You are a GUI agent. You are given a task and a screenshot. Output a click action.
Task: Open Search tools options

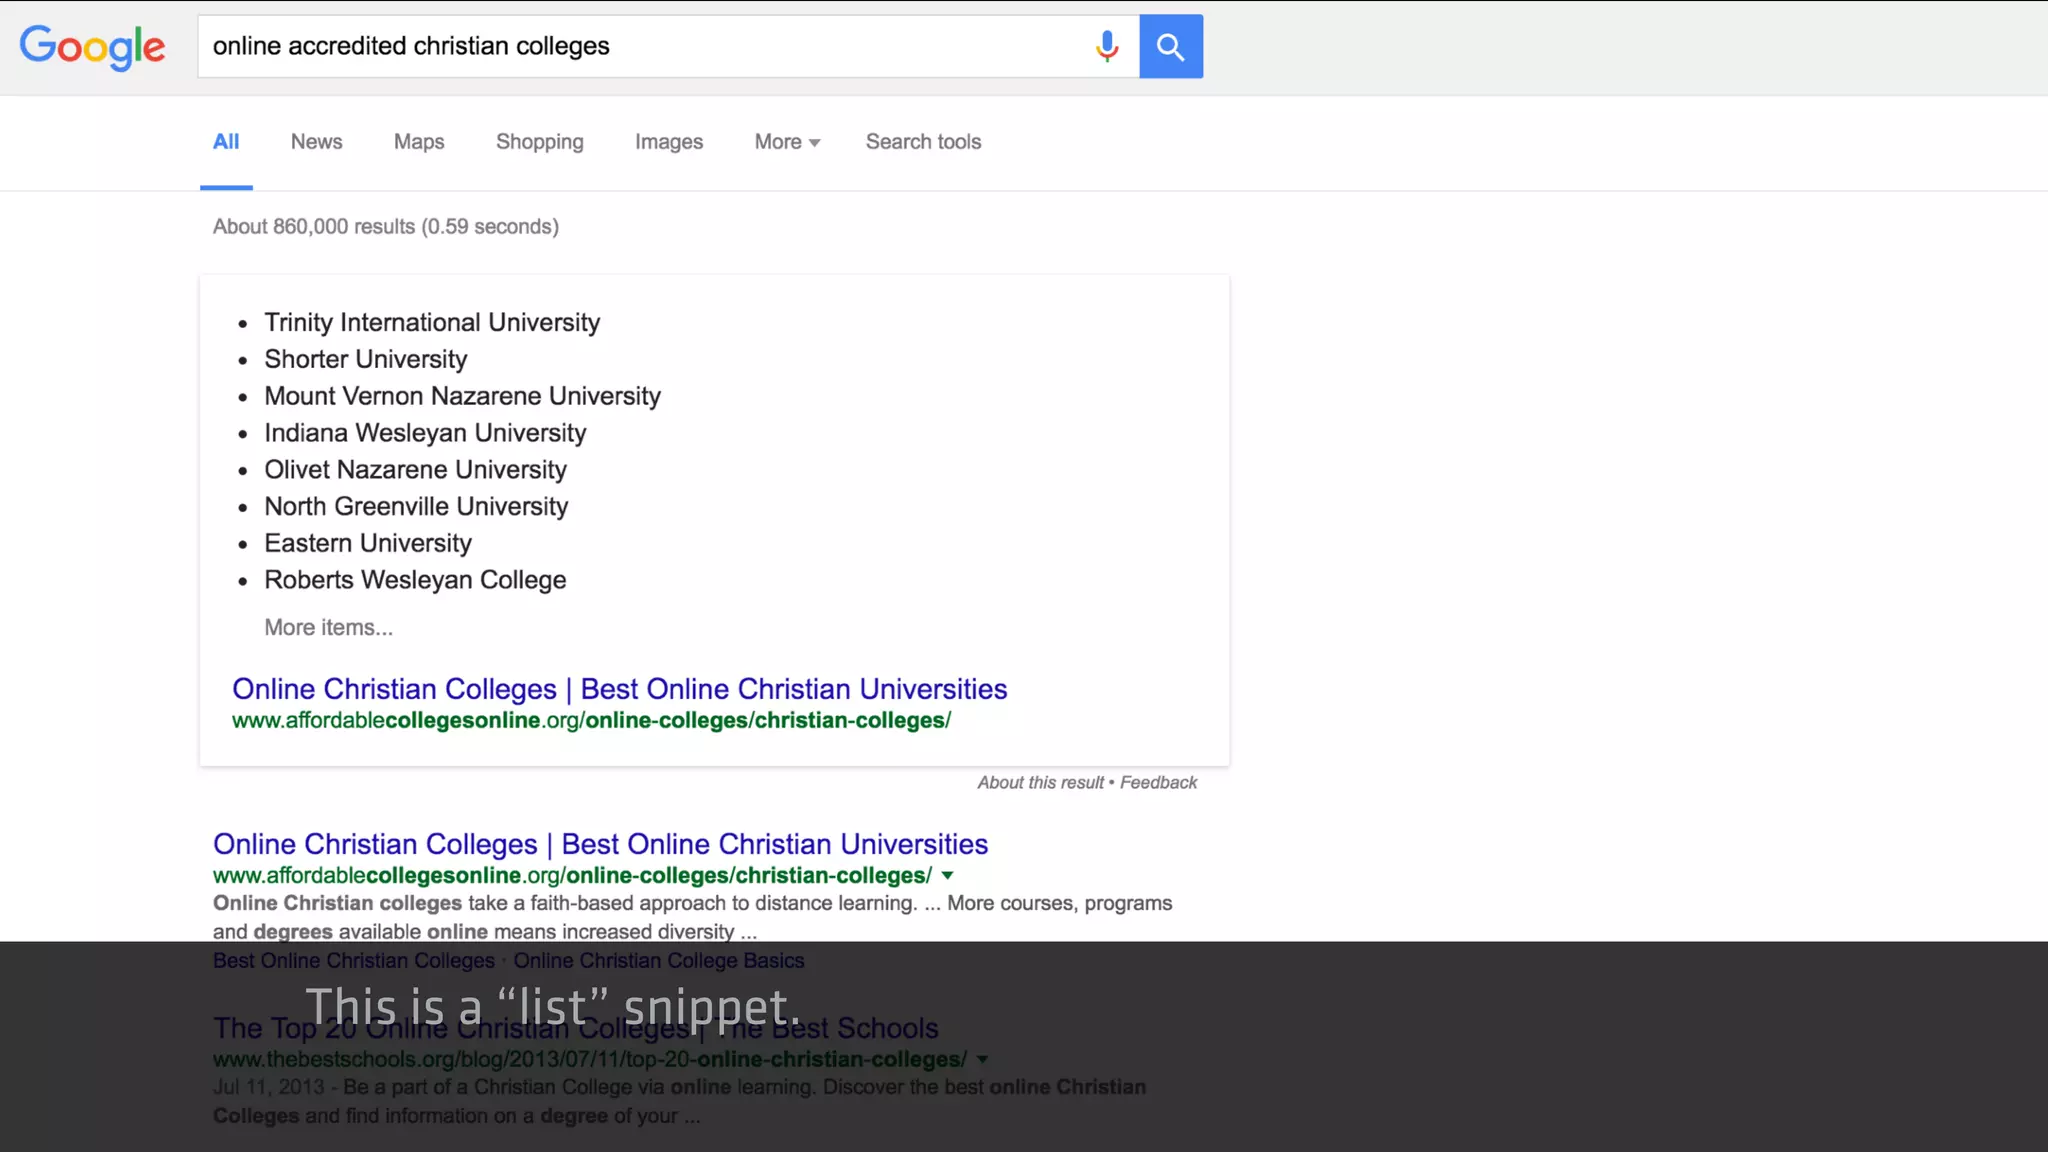pyautogui.click(x=923, y=142)
